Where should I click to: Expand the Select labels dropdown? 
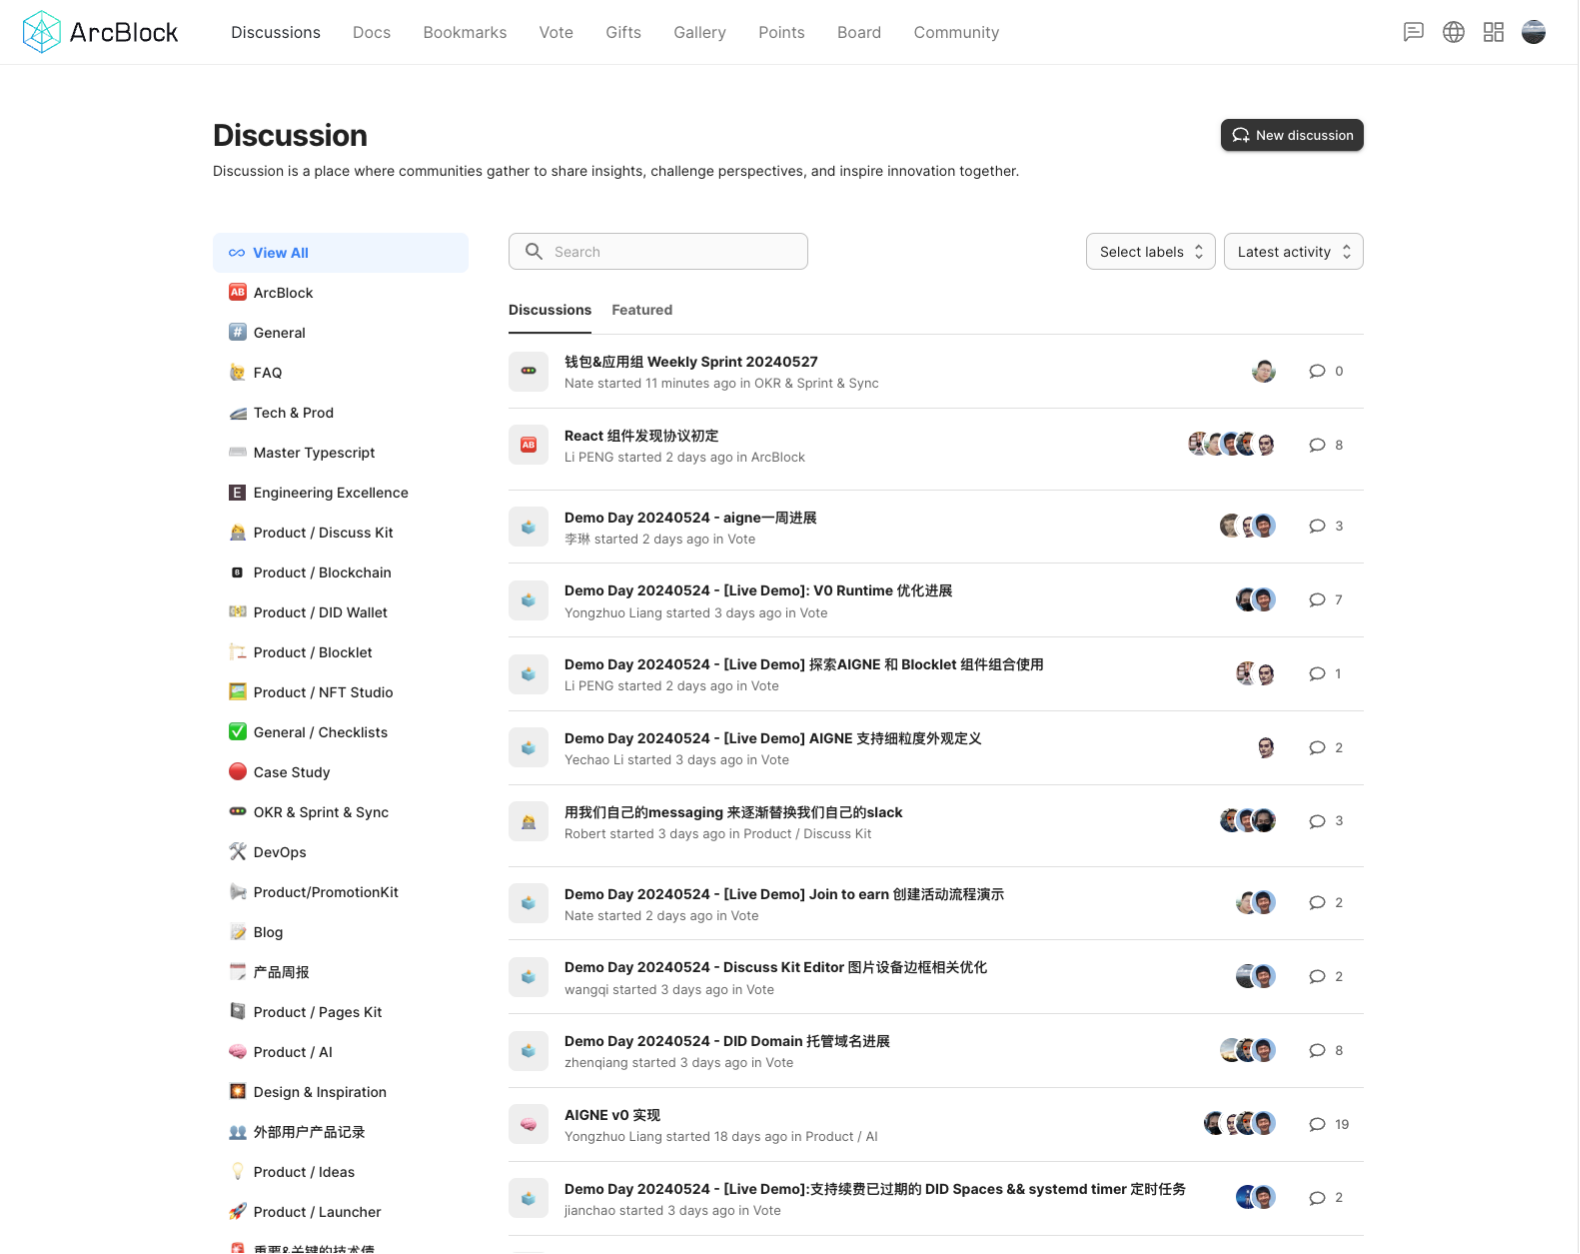1150,252
